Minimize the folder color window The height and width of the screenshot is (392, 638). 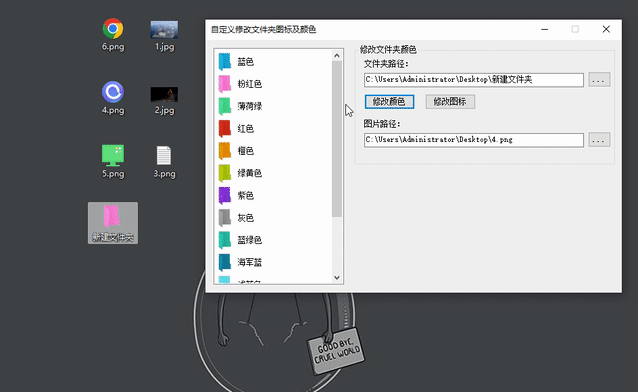tap(544, 29)
